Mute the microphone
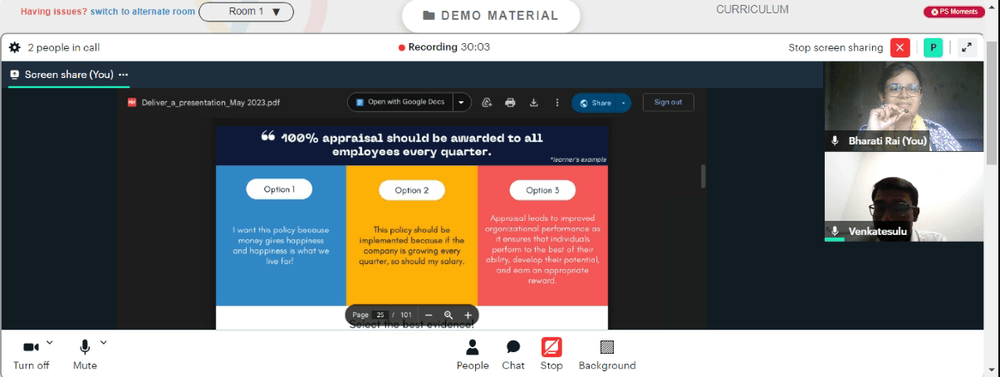 click(85, 354)
